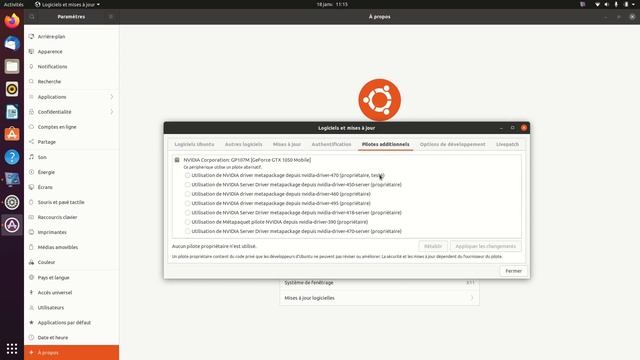Open Applications par défaut settings
Viewport: 640px width, 360px height.
tap(71, 323)
